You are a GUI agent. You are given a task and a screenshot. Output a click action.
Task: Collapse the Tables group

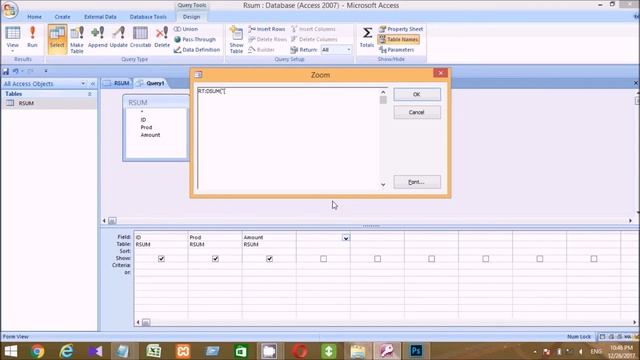click(90, 94)
